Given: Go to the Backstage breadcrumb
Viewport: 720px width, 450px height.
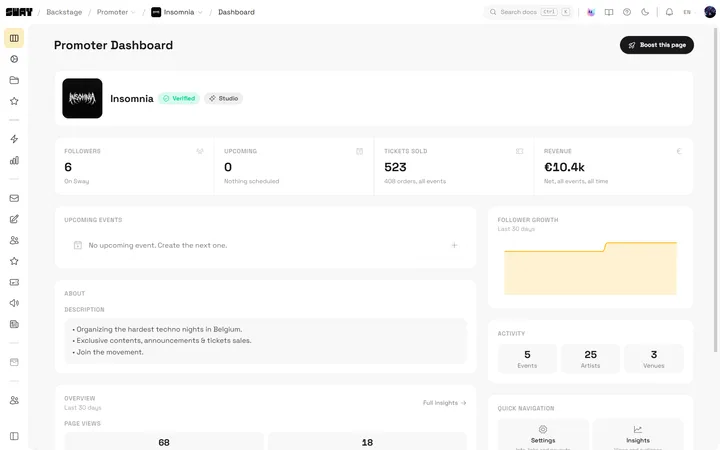Looking at the screenshot, I should pyautogui.click(x=64, y=12).
